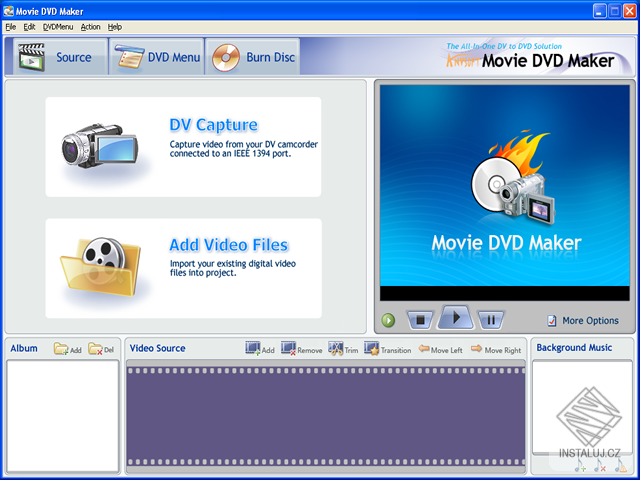
Task: Stop the preview playback
Action: (x=420, y=320)
